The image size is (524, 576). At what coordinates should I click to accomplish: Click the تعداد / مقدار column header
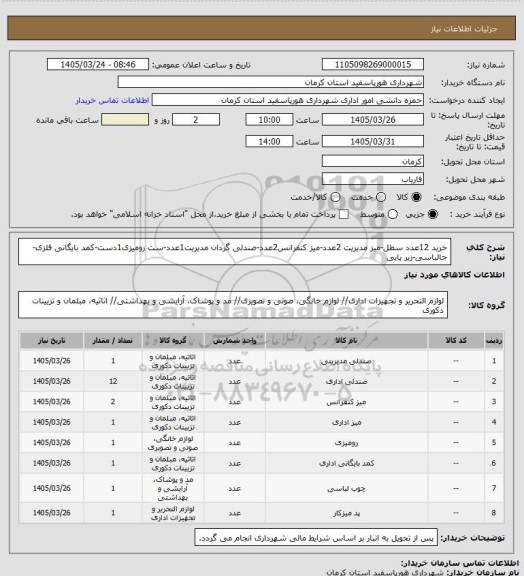click(113, 341)
